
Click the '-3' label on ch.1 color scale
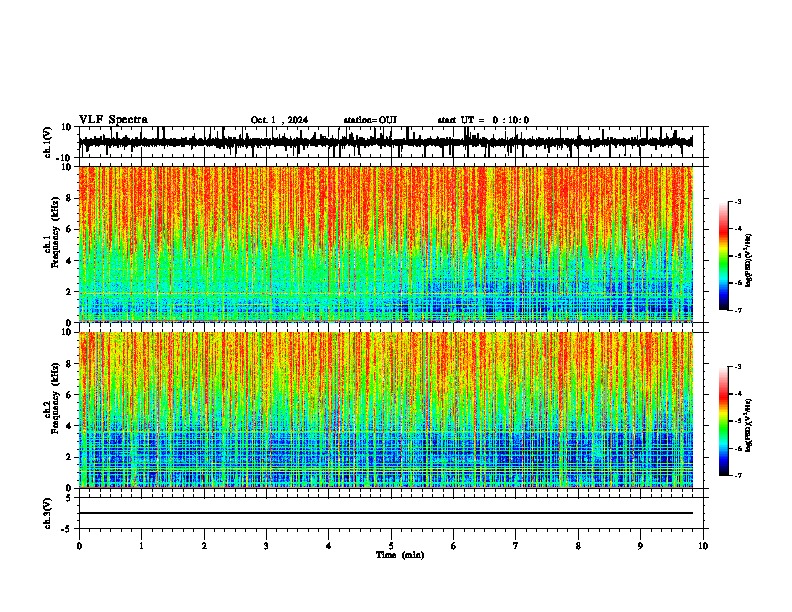738,201
